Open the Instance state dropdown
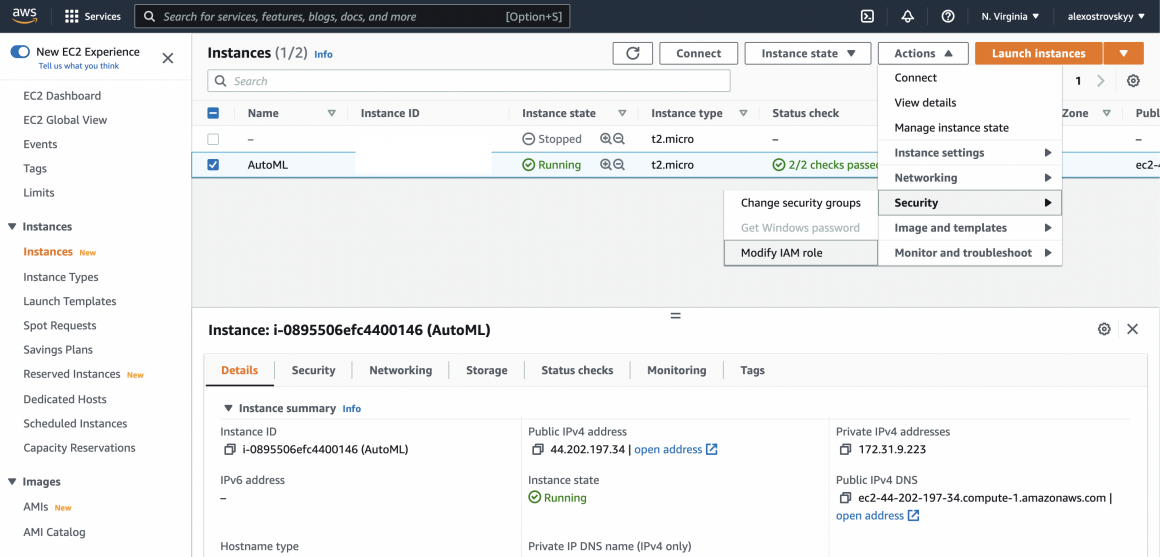Screen dimensions: 1160x557 [x=808, y=54]
